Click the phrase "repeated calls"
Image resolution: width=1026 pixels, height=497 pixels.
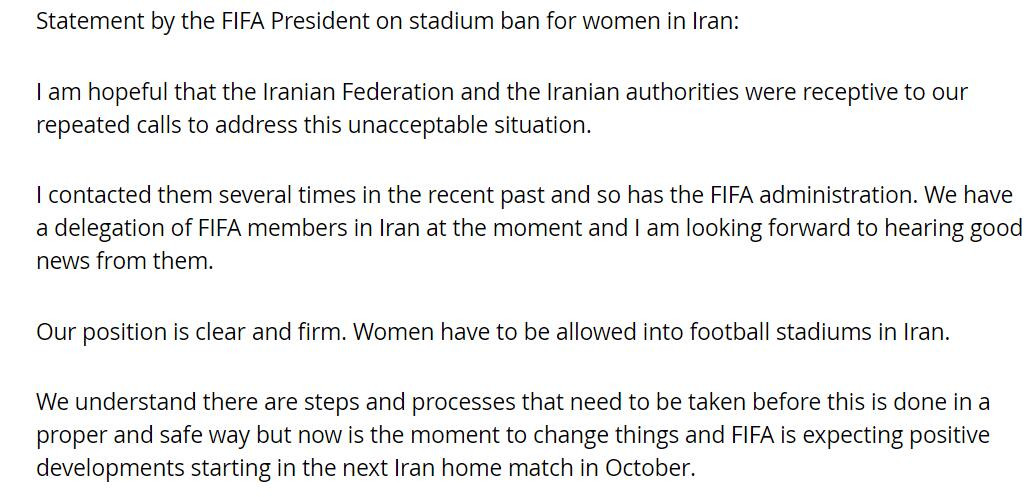point(106,127)
